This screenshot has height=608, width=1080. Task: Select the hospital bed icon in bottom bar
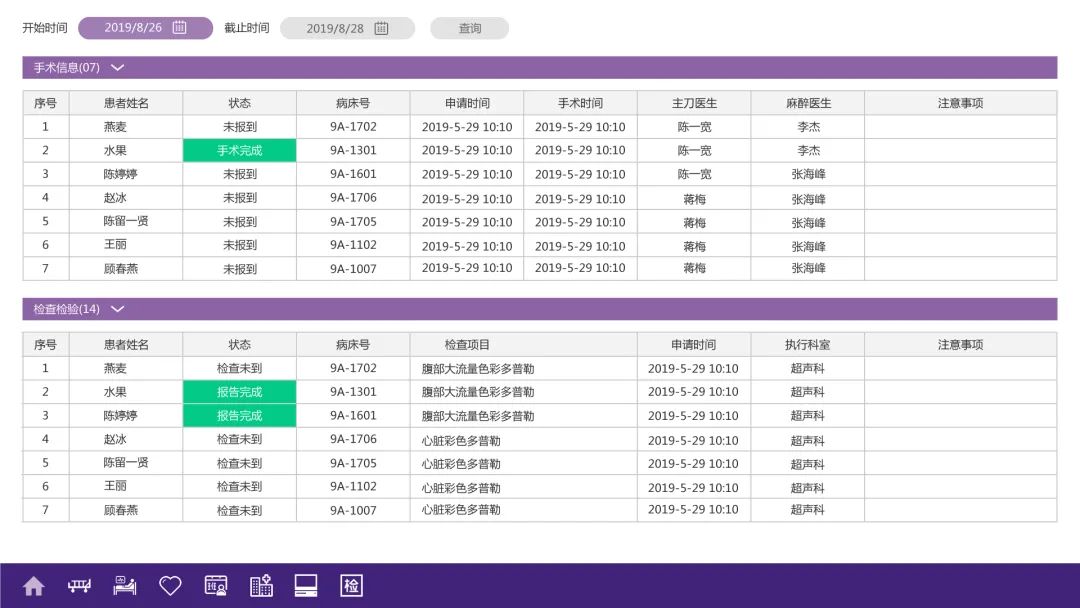pyautogui.click(x=78, y=584)
